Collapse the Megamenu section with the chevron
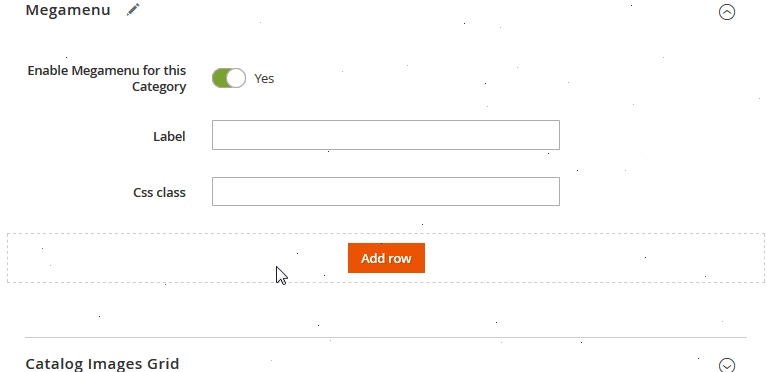Screen dimensions: 767x372 pyautogui.click(x=726, y=12)
